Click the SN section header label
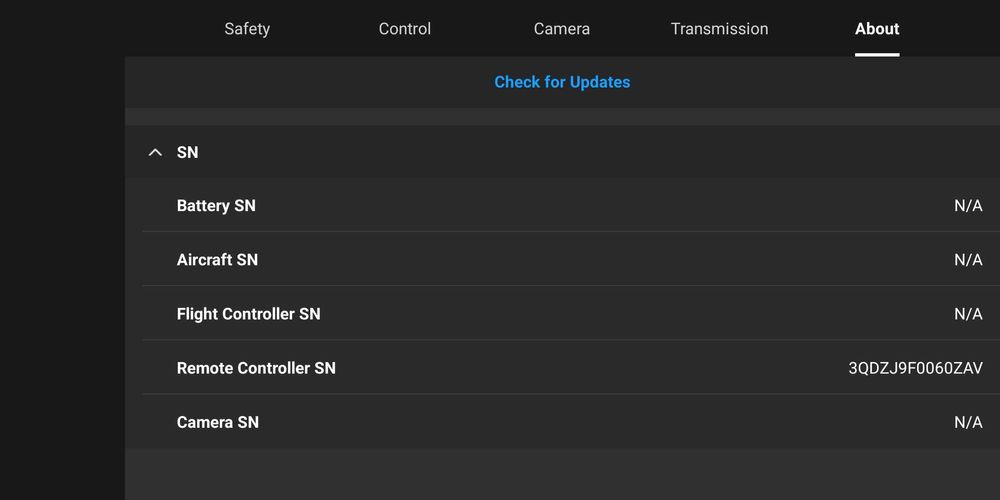This screenshot has height=500, width=1000. [x=188, y=152]
